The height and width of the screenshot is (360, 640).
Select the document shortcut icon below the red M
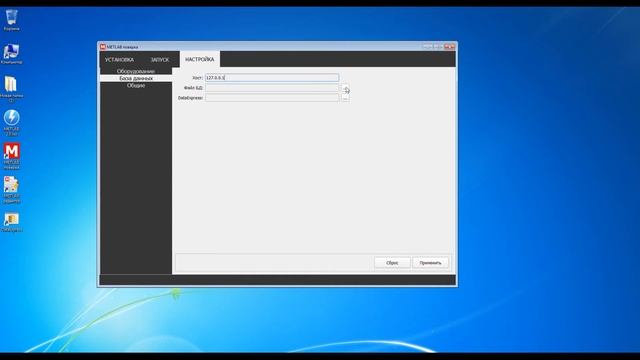point(11,189)
